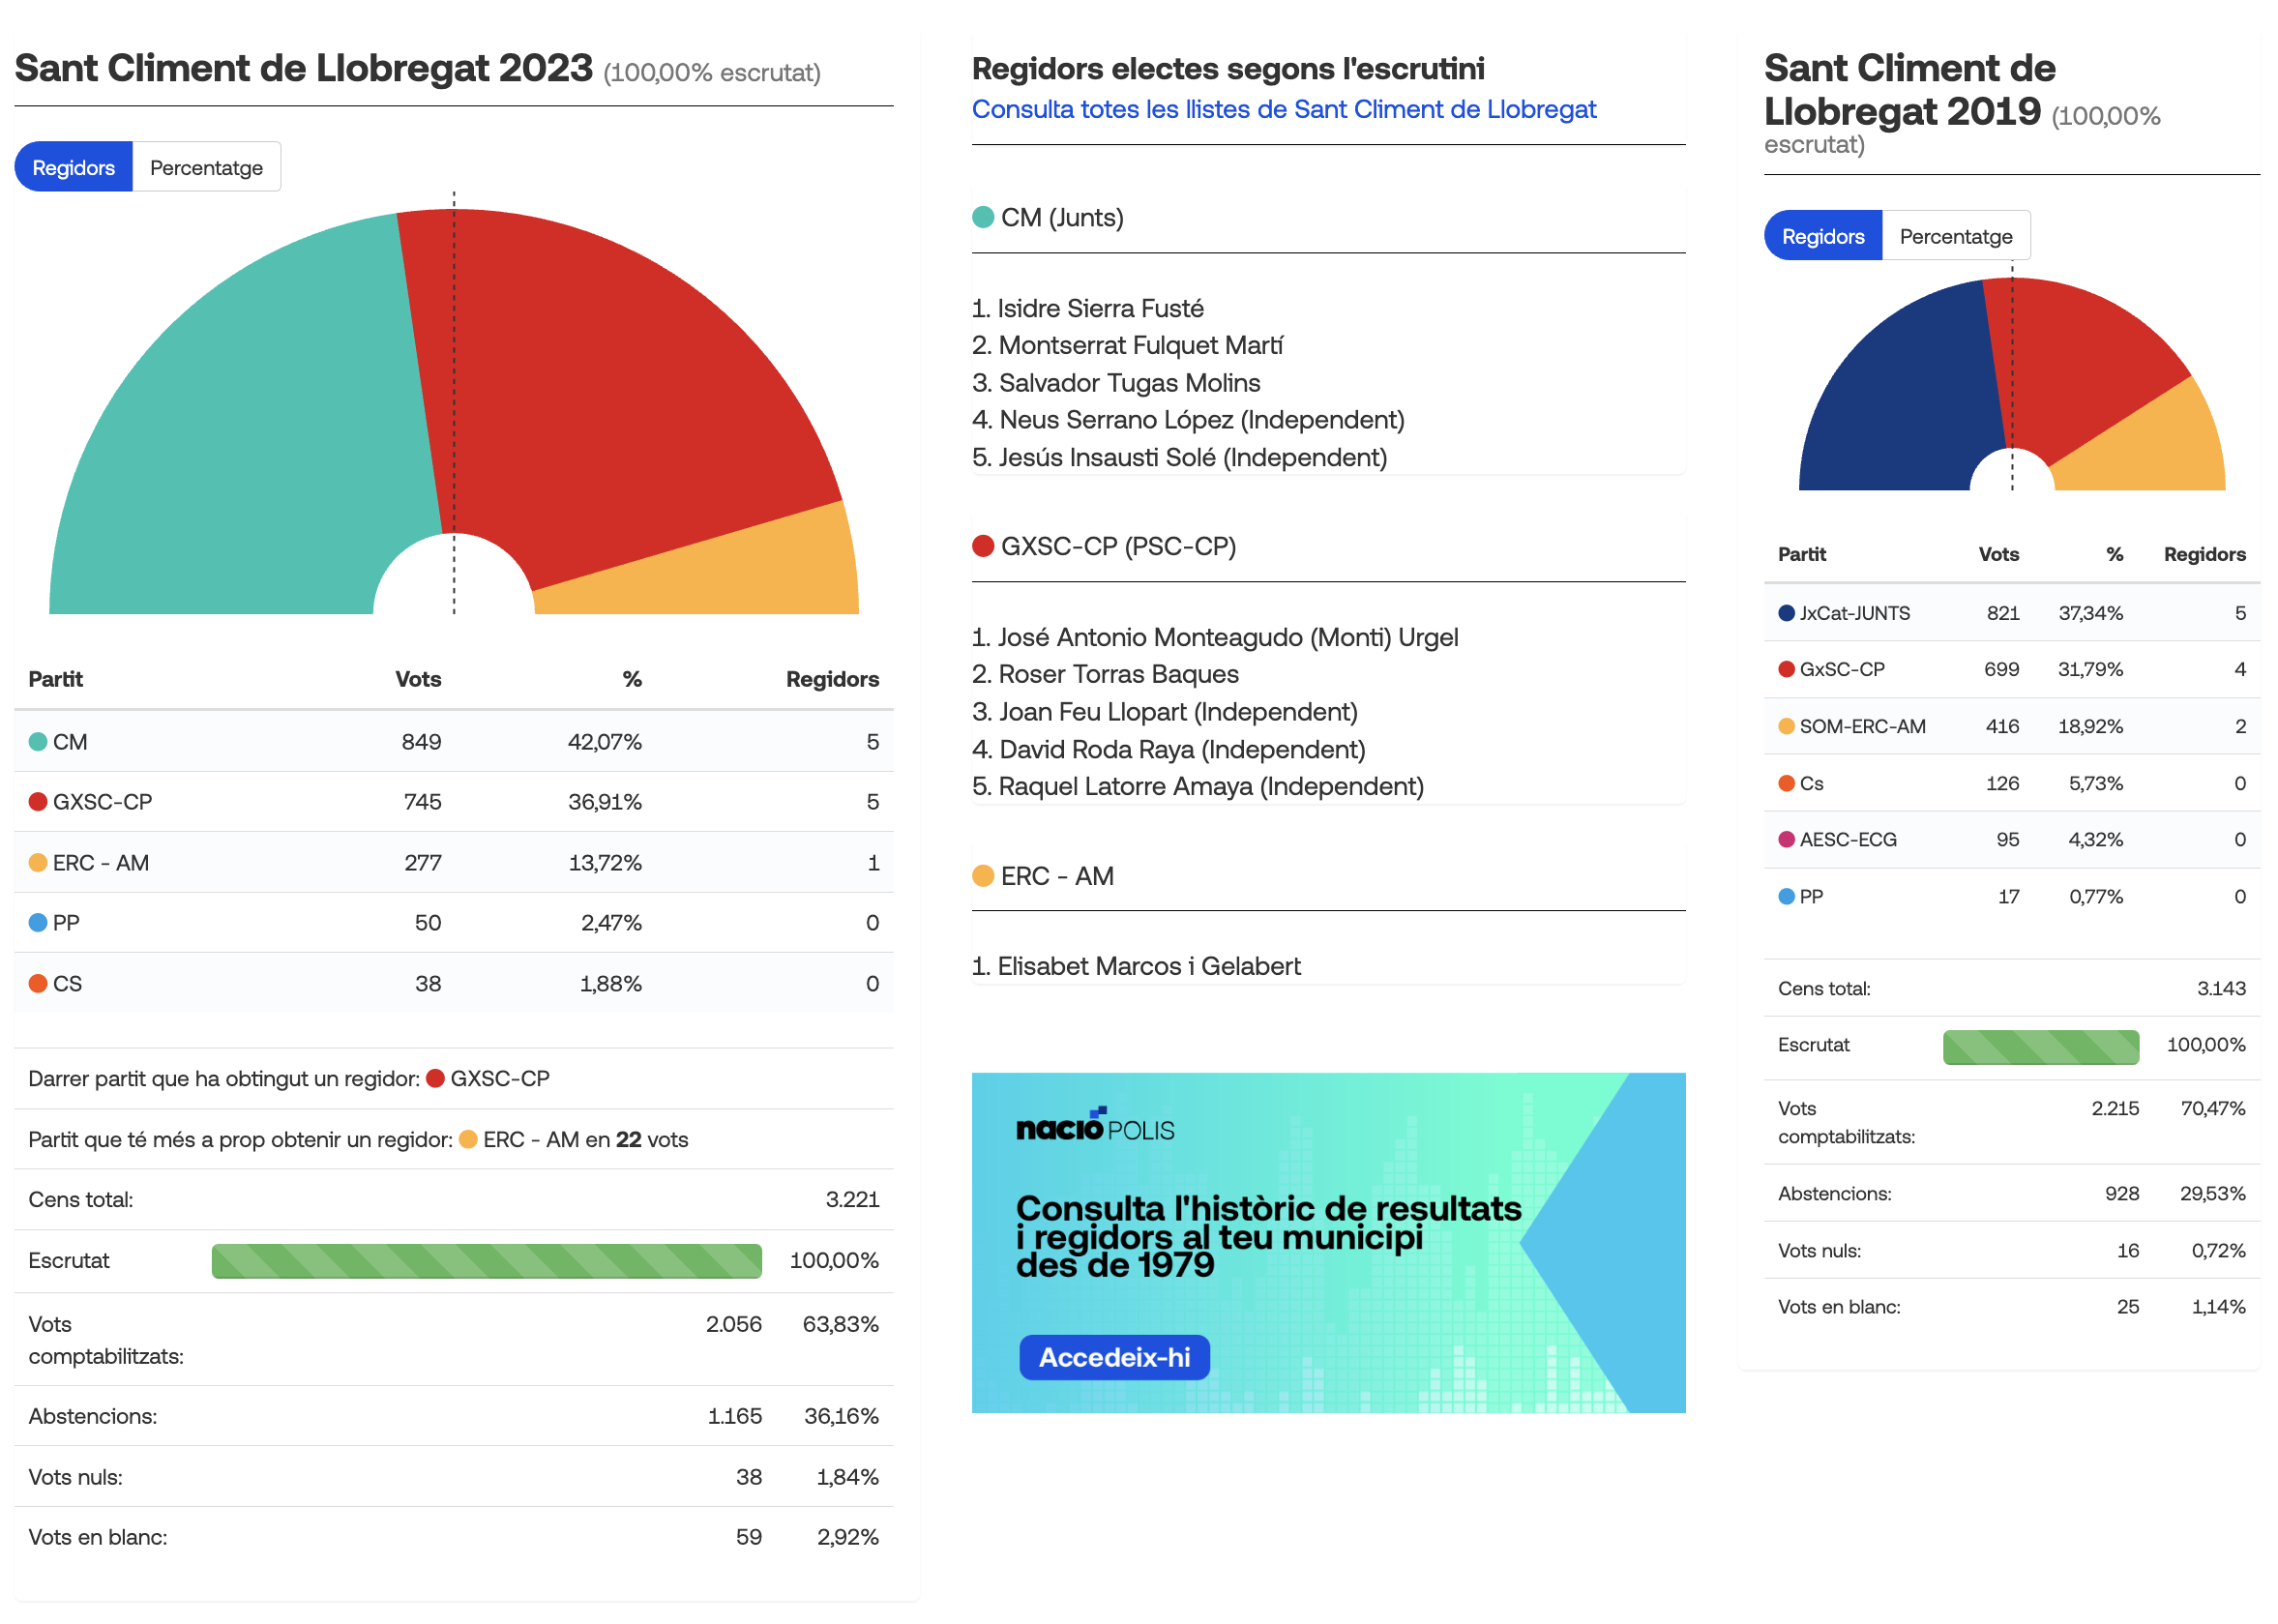
Task: Click 'Raquel Latorre Amaya (Independent)' entry
Action: tap(1198, 786)
